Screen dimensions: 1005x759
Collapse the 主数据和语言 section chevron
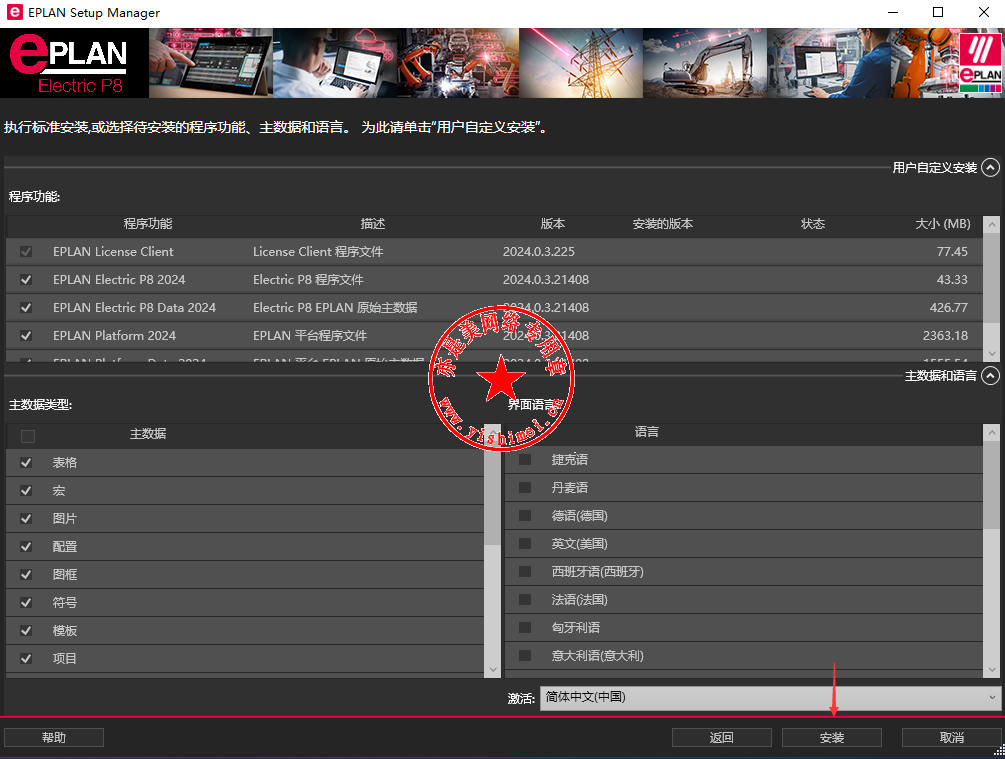coord(990,376)
